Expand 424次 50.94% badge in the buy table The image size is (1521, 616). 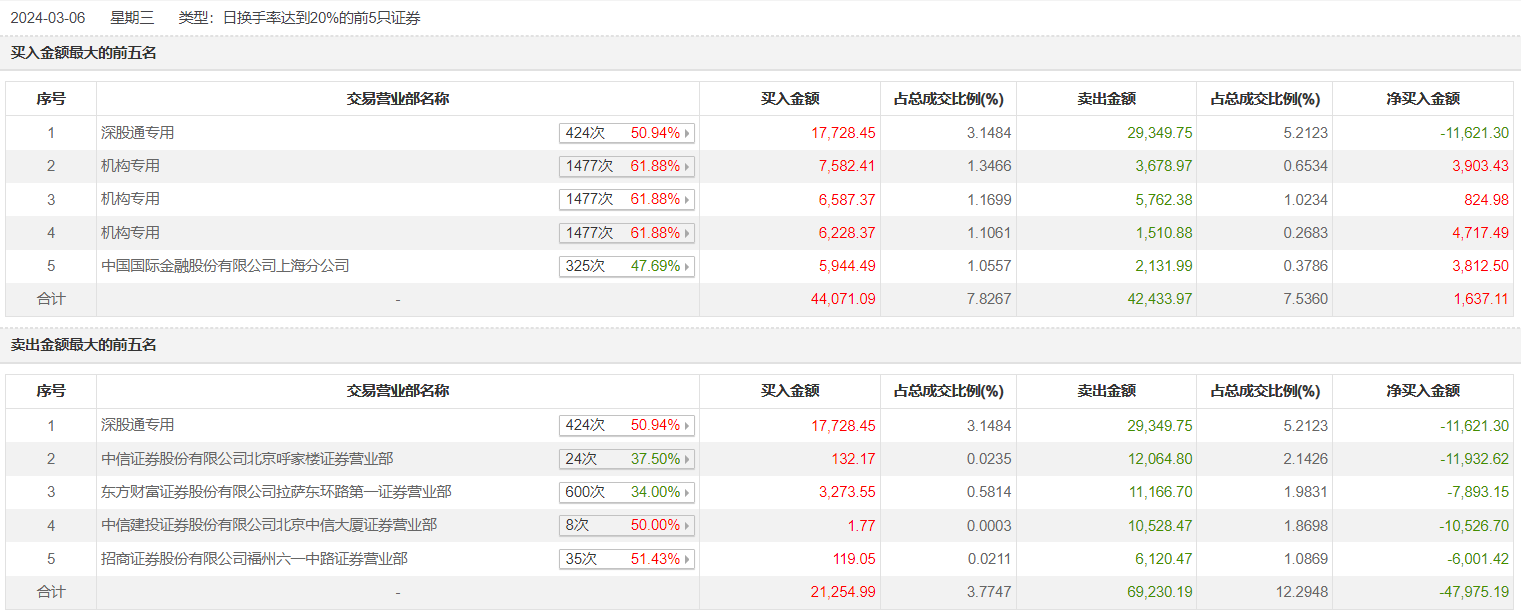[x=626, y=133]
